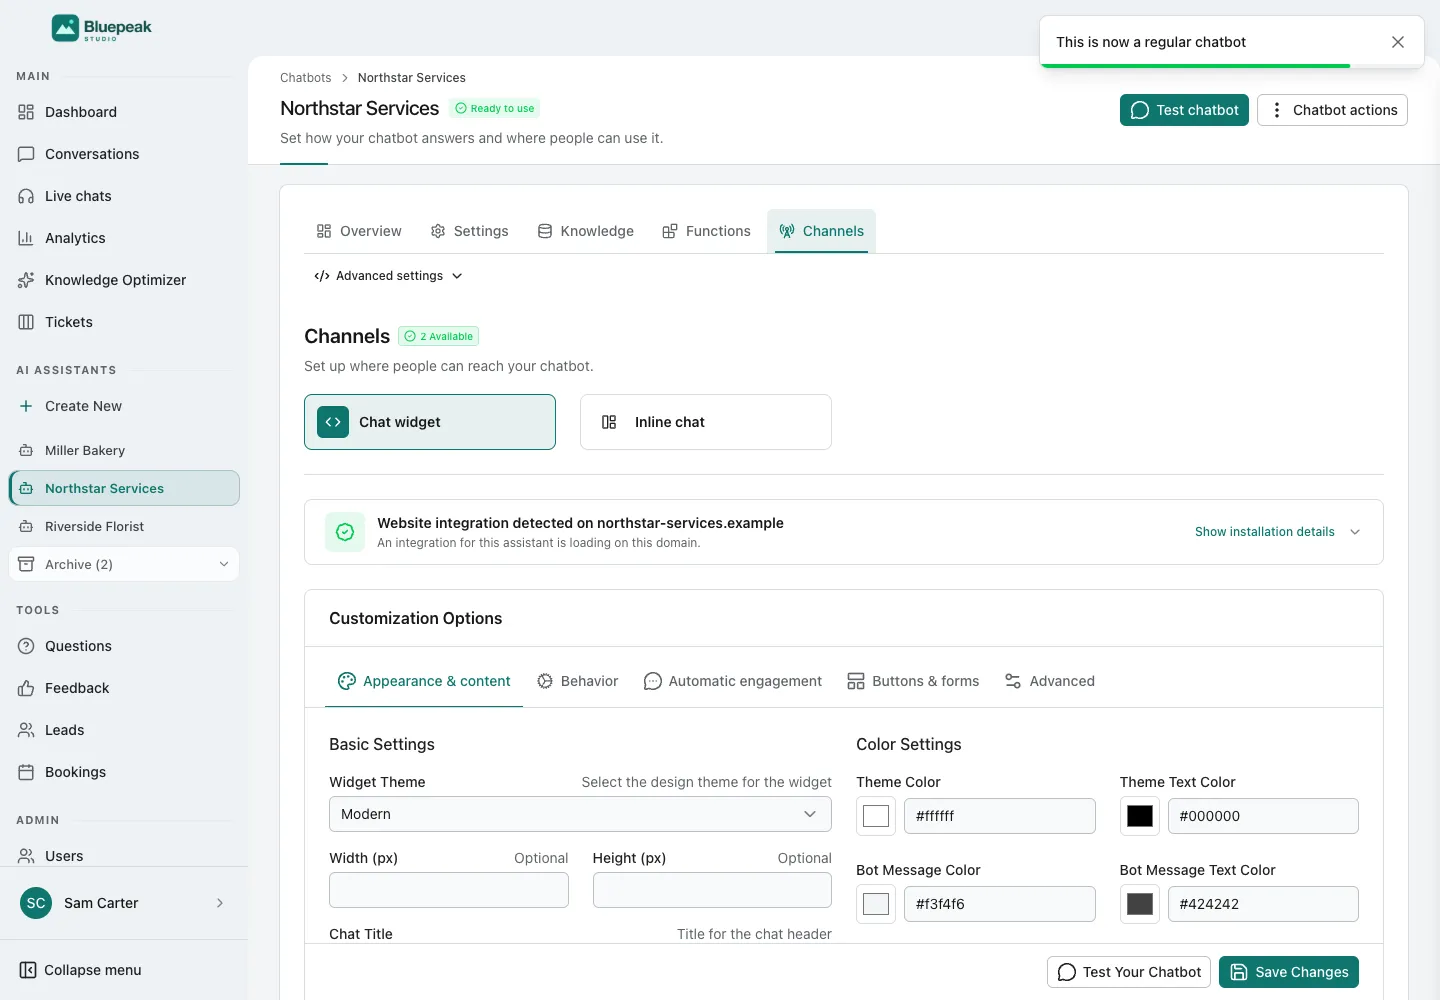The image size is (1440, 1000).
Task: Collapse the sidebar menu
Action: tap(81, 970)
